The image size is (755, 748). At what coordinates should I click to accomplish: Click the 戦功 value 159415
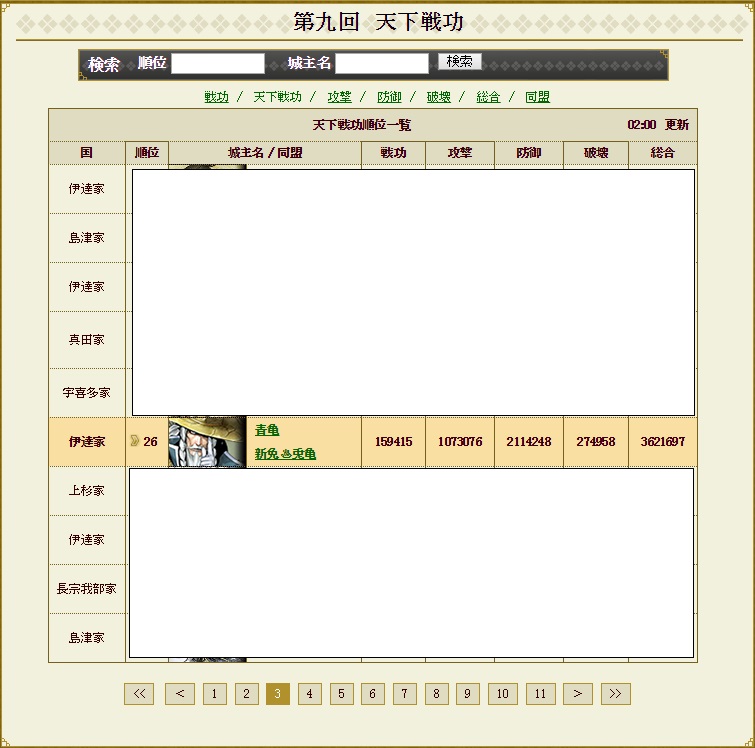(393, 442)
